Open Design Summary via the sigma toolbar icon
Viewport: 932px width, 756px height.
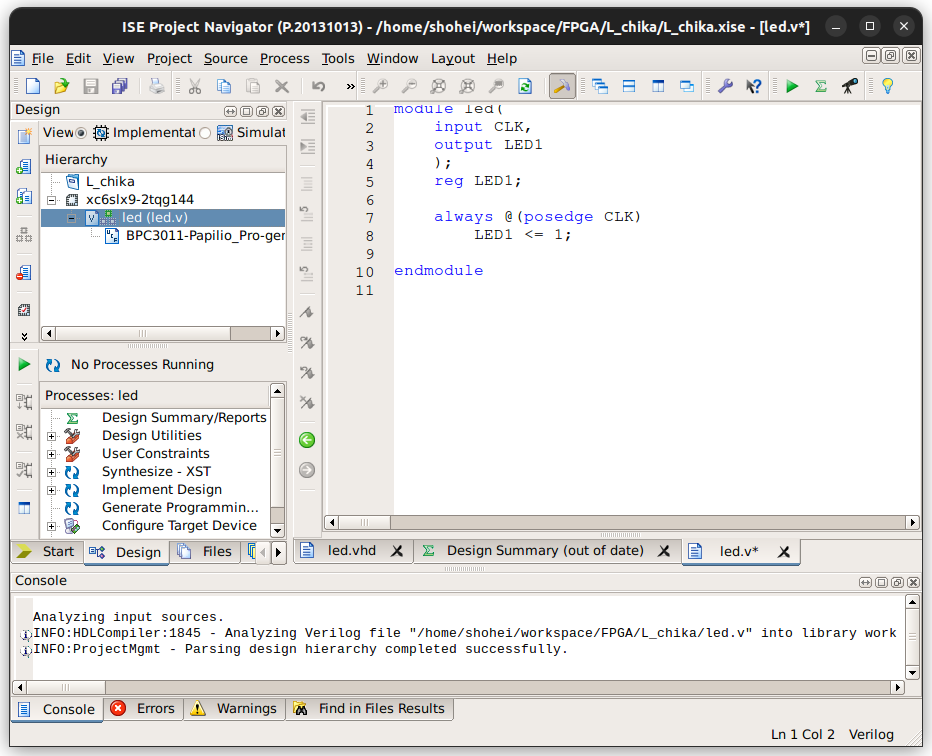[x=821, y=86]
